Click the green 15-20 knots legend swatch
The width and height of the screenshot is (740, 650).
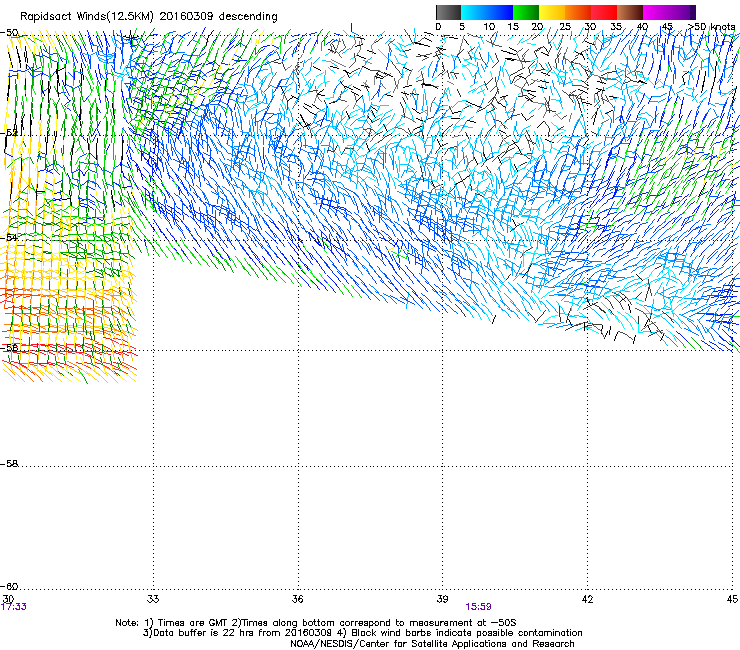[526, 12]
